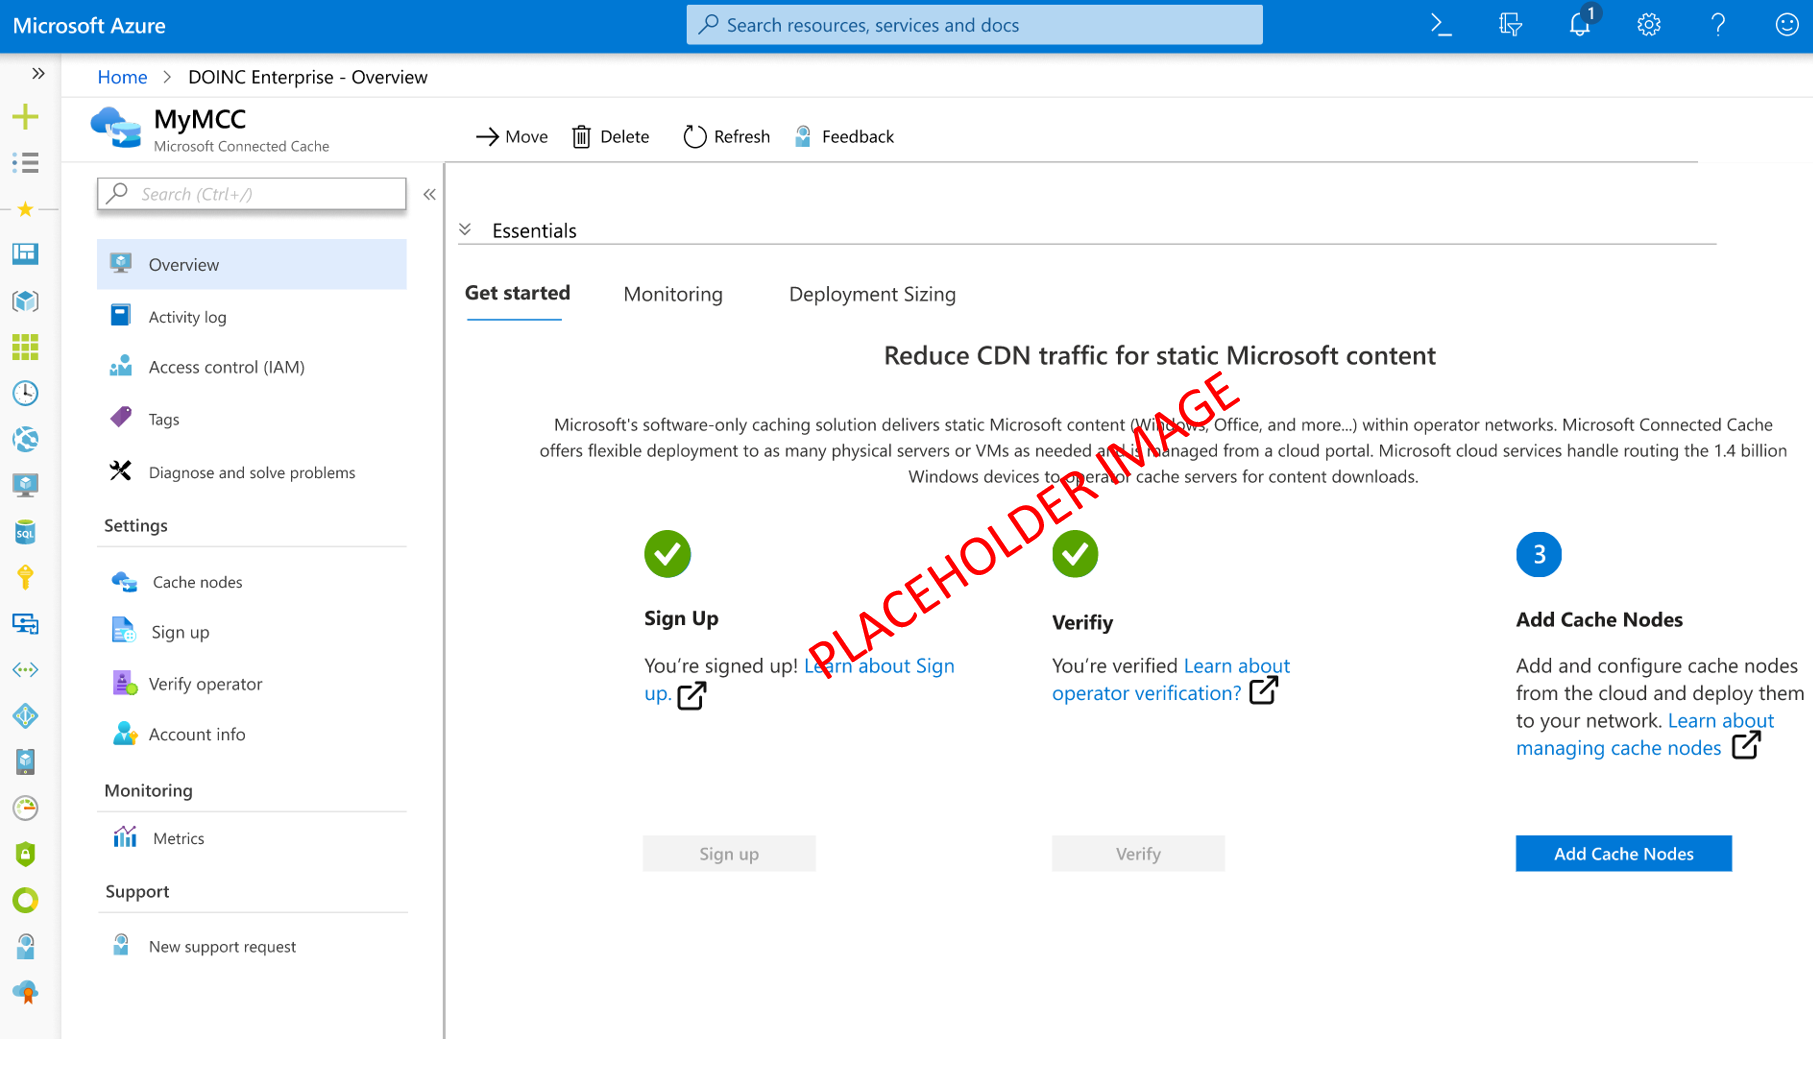Click the favorites star icon
Image resolution: width=1813 pixels, height=1066 pixels.
pos(25,209)
